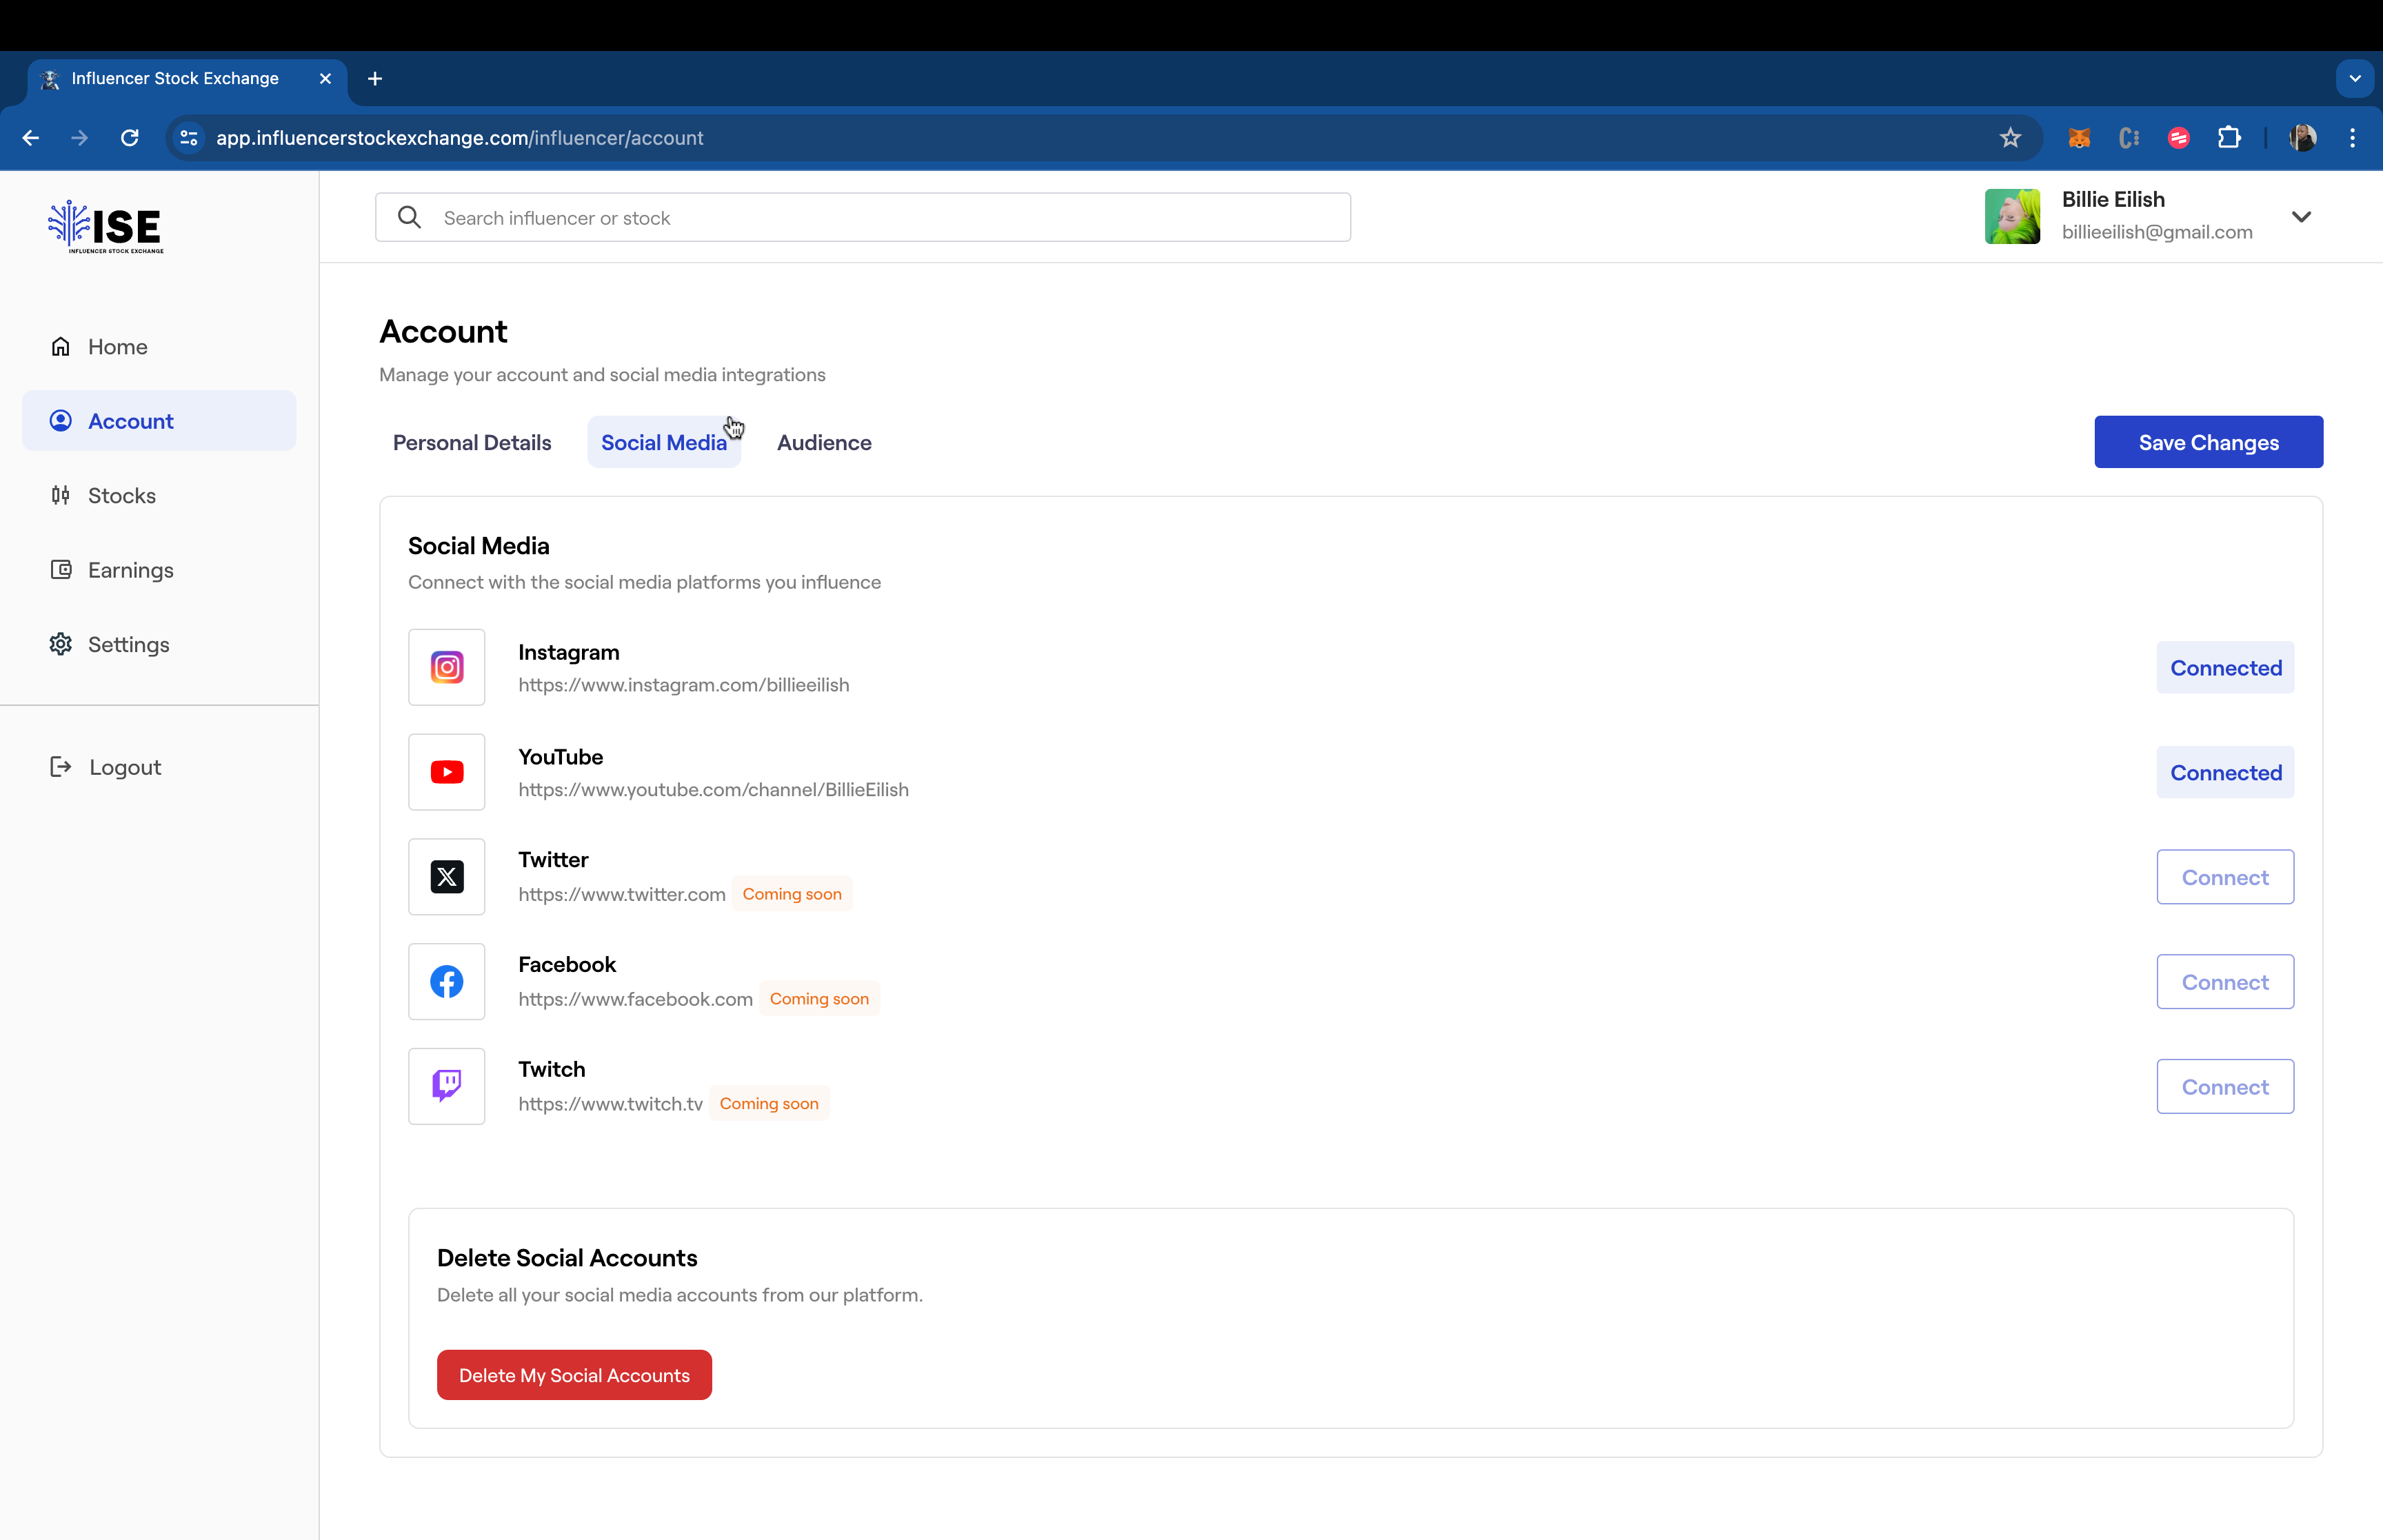Image resolution: width=2383 pixels, height=1540 pixels.
Task: Select the Social Media tab
Action: coord(664,442)
